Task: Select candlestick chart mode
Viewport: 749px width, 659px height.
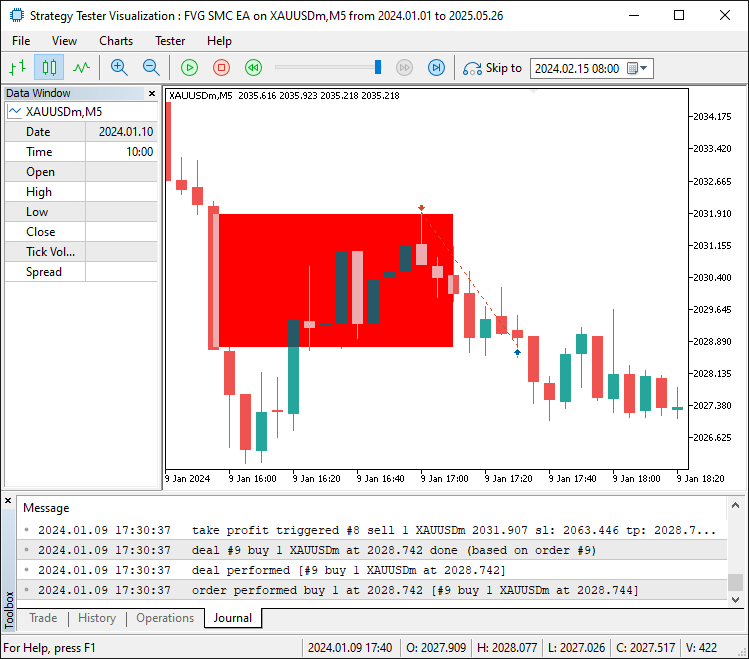Action: (49, 67)
